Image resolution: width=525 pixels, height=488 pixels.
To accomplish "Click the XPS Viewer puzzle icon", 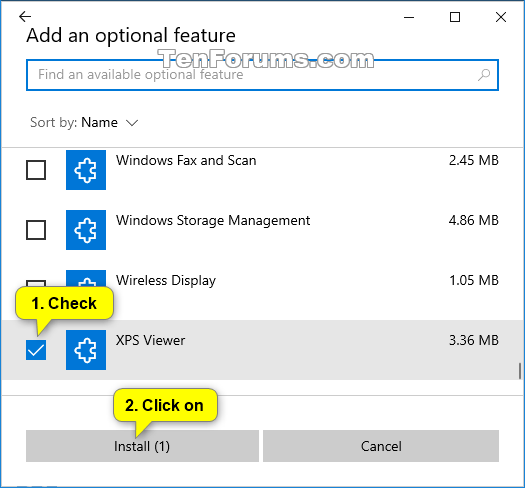I will (x=86, y=350).
